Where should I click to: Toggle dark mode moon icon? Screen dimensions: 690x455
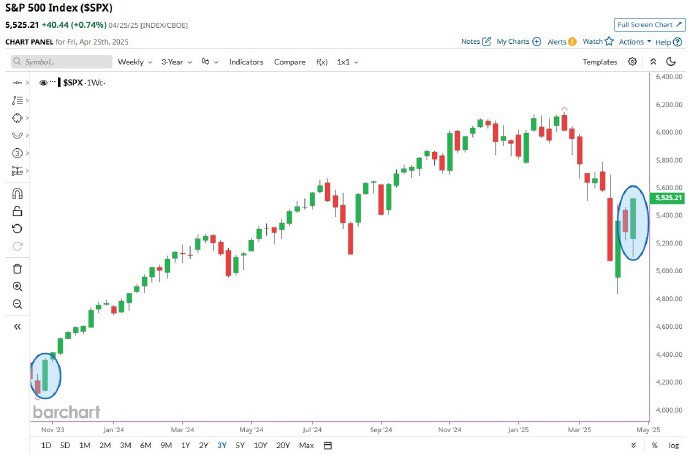[671, 62]
